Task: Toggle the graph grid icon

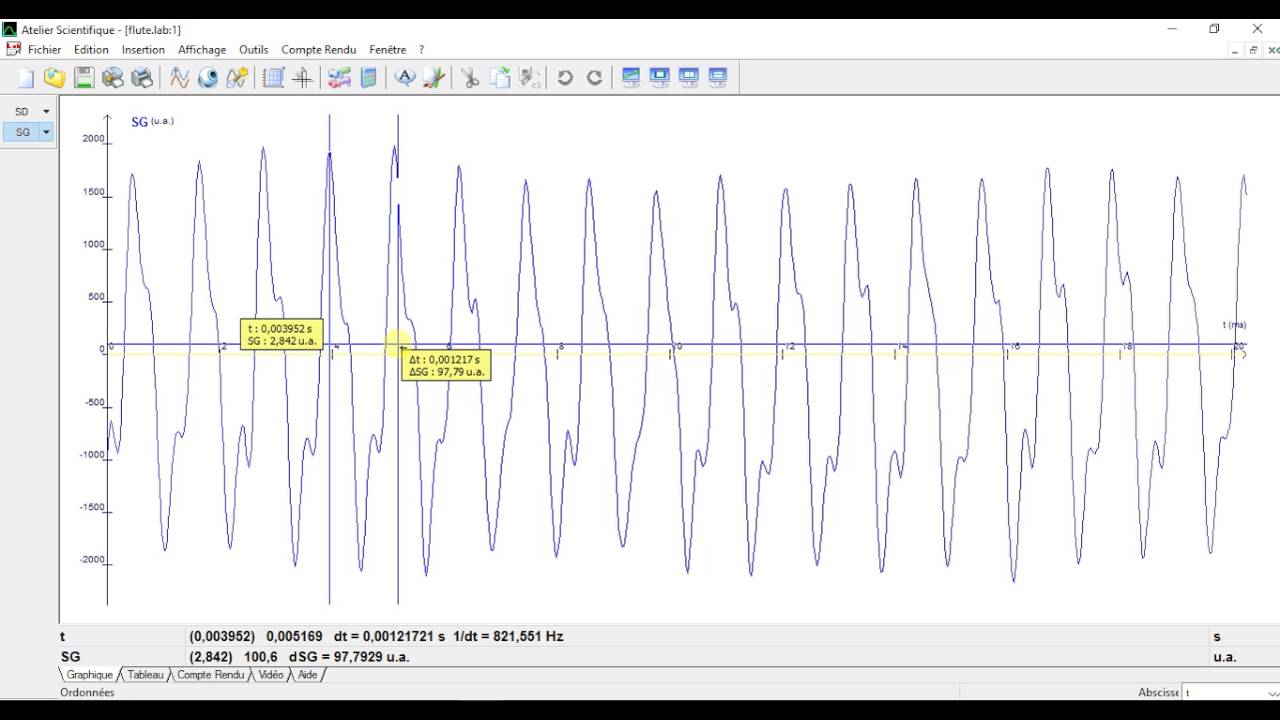Action: [x=273, y=78]
